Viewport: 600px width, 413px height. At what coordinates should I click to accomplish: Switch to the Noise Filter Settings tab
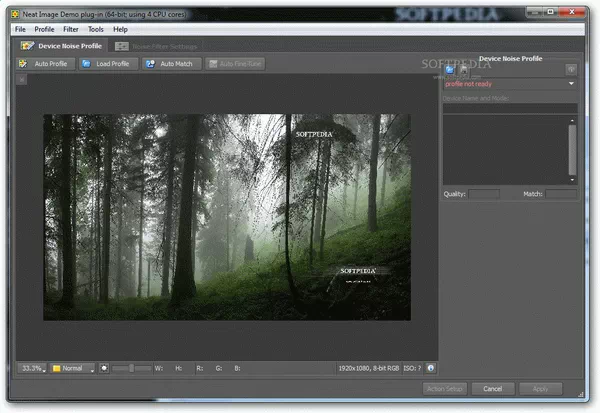point(156,47)
